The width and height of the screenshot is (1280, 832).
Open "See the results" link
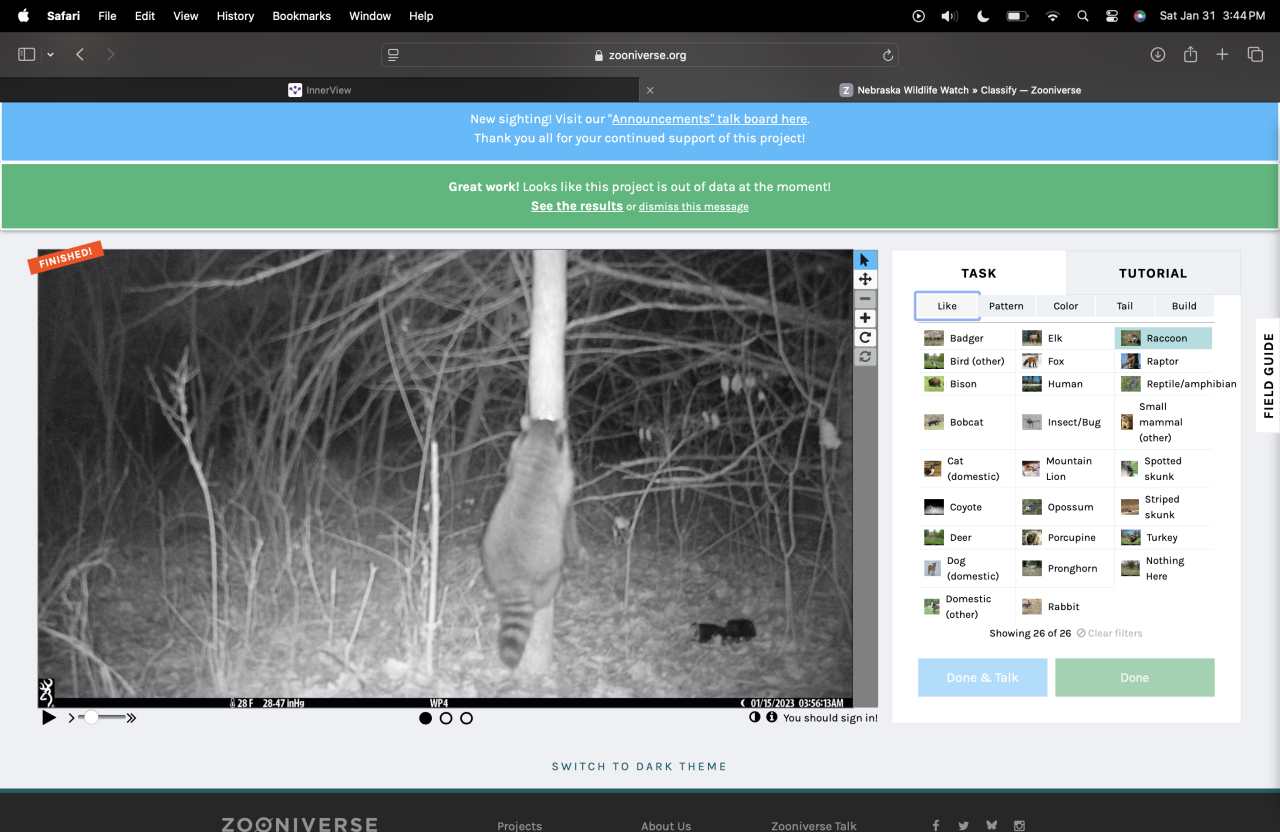576,206
